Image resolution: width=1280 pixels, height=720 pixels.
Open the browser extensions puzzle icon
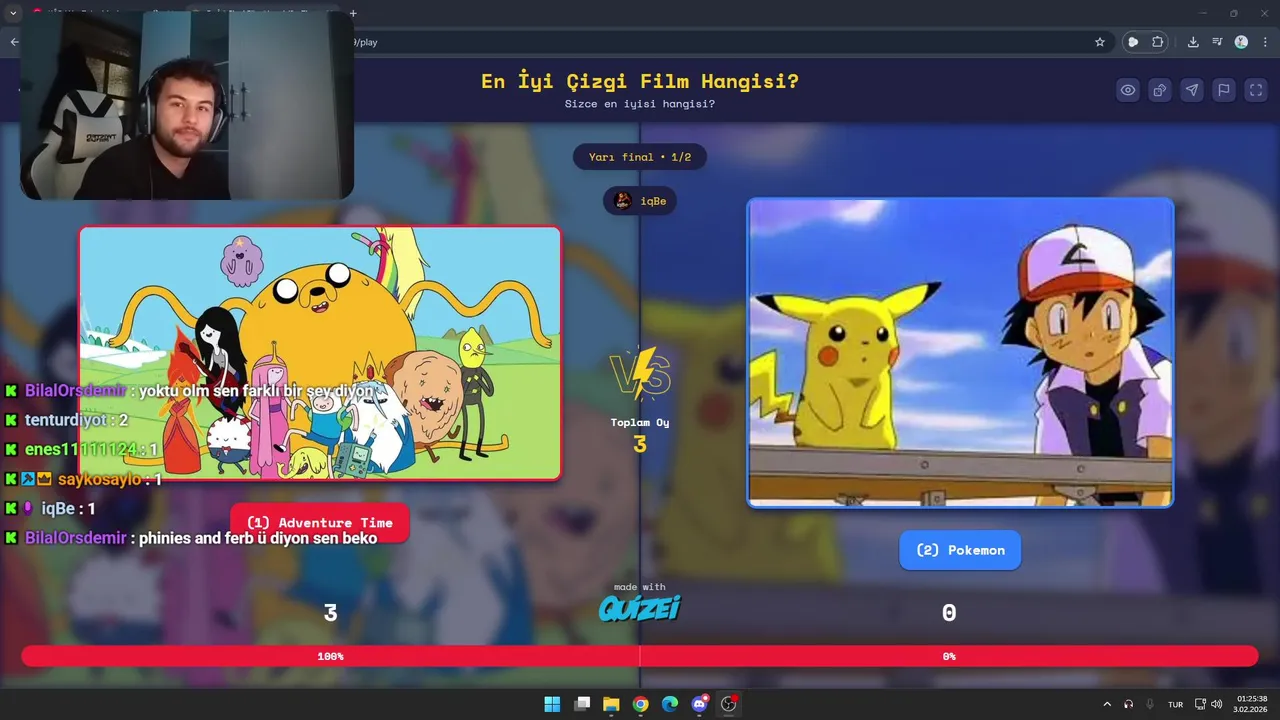coord(1158,42)
